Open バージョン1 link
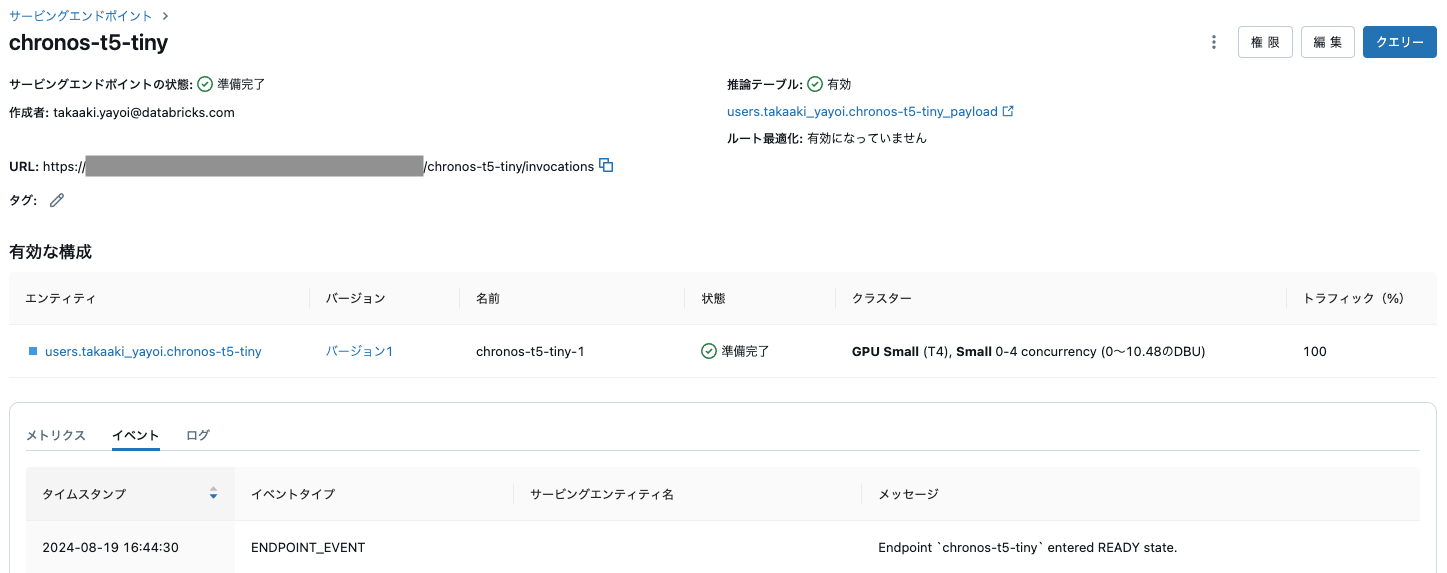1447x573 pixels. click(x=359, y=351)
